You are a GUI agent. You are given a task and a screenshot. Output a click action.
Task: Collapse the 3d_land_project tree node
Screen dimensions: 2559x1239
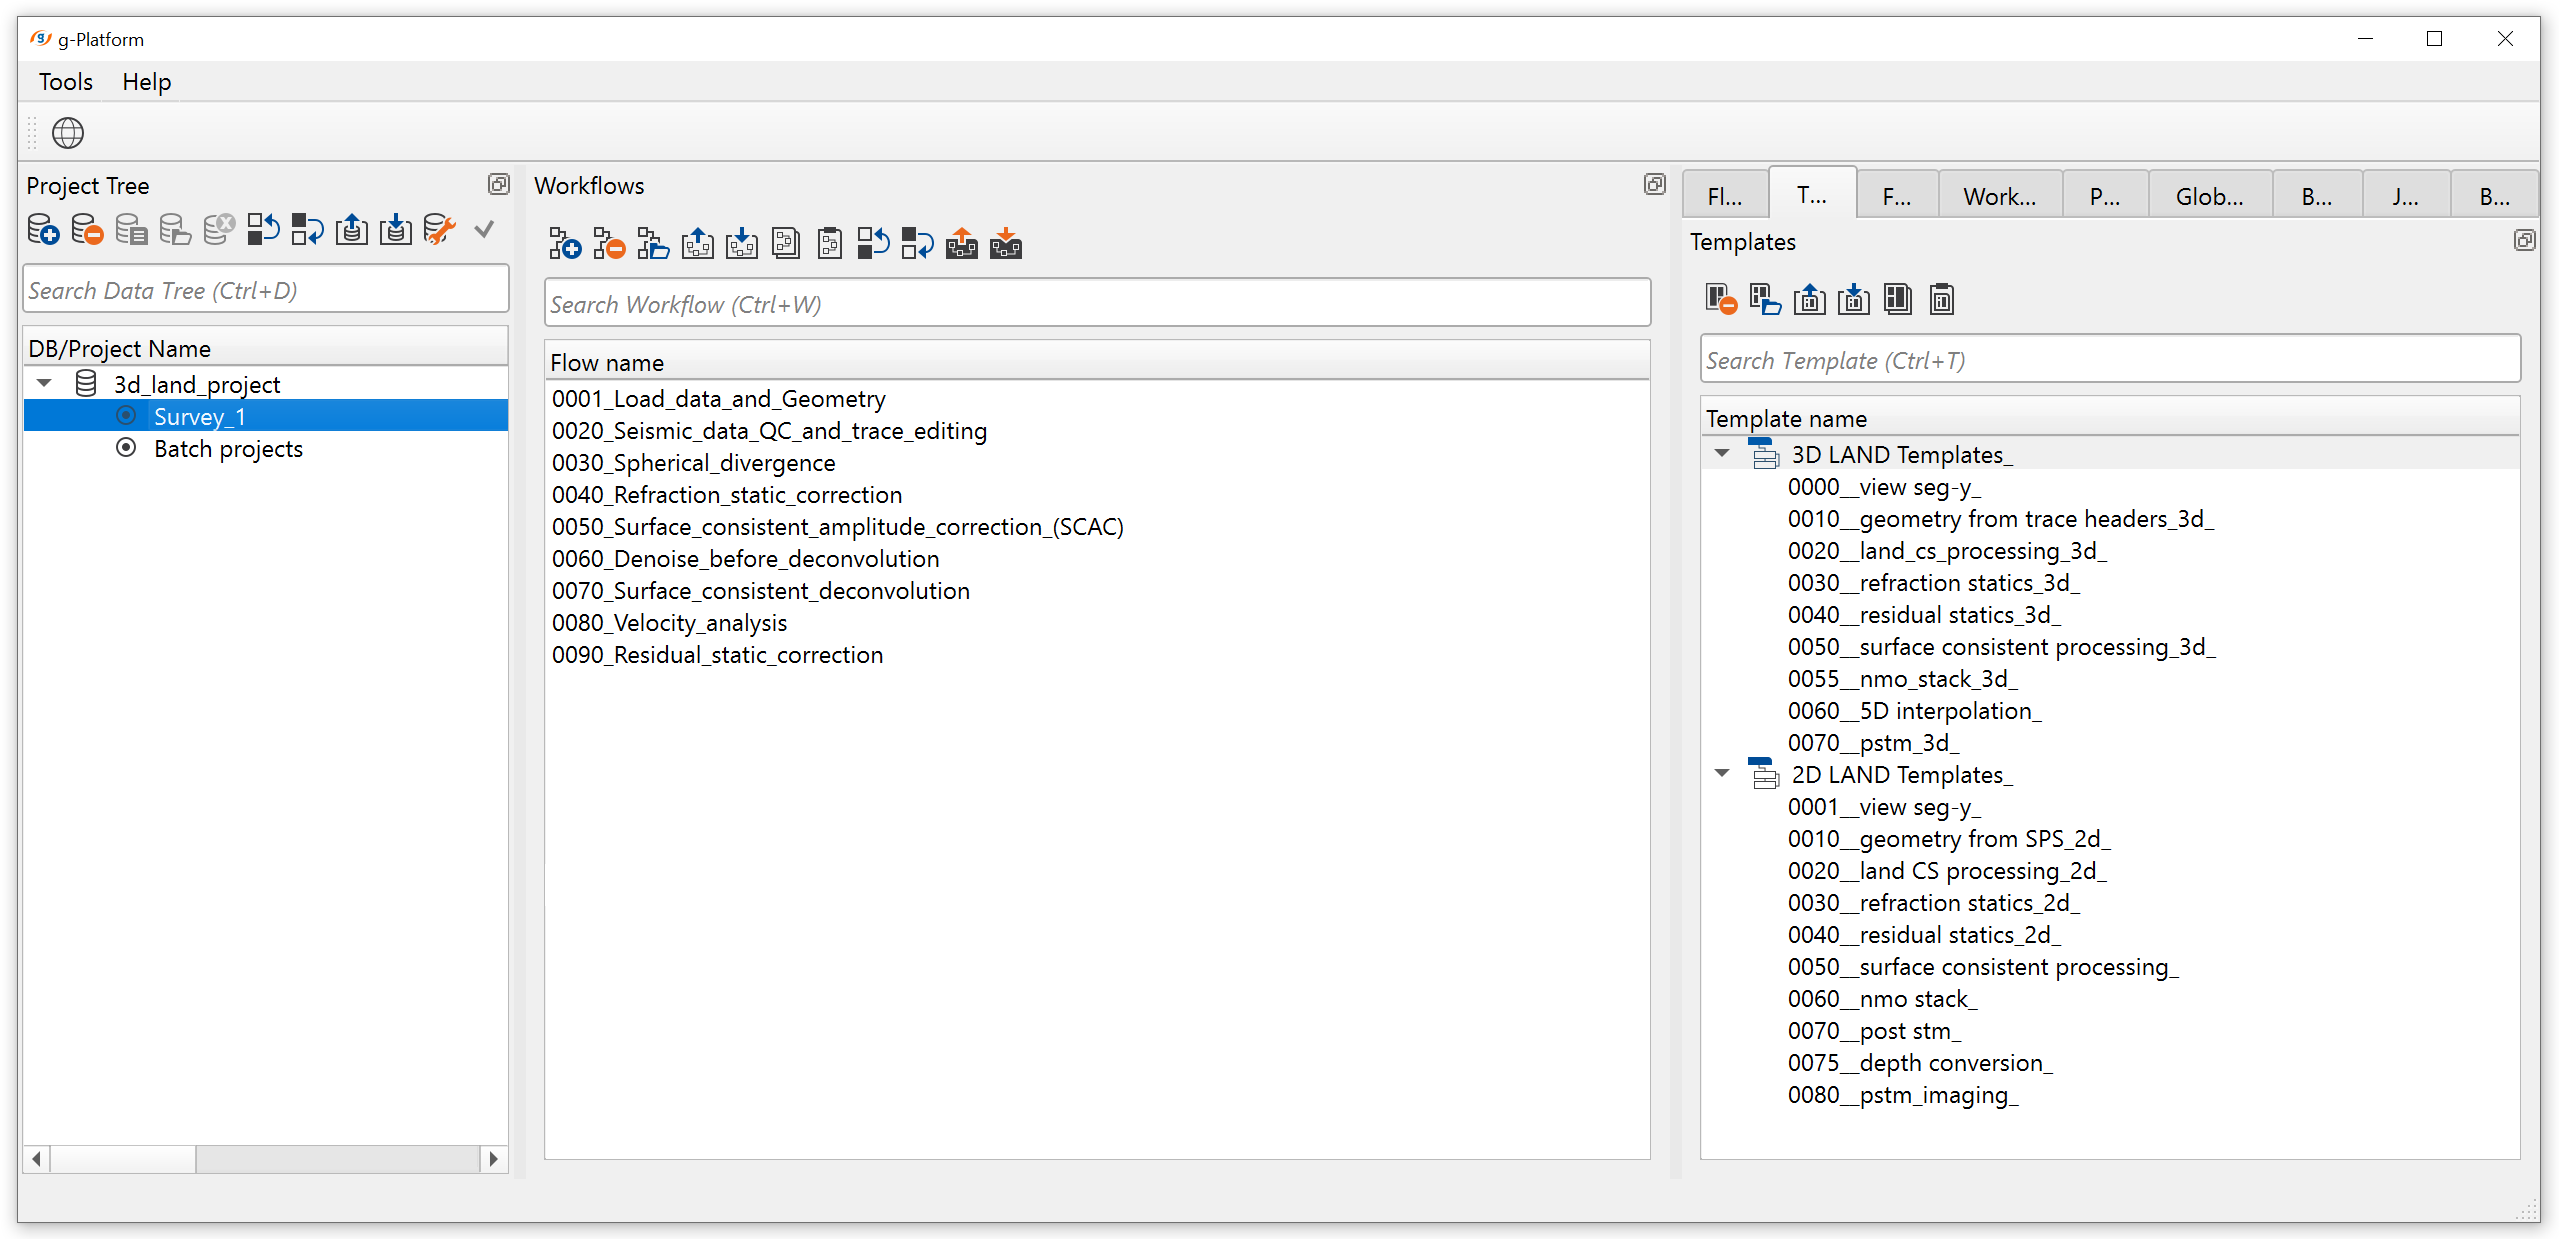point(45,384)
